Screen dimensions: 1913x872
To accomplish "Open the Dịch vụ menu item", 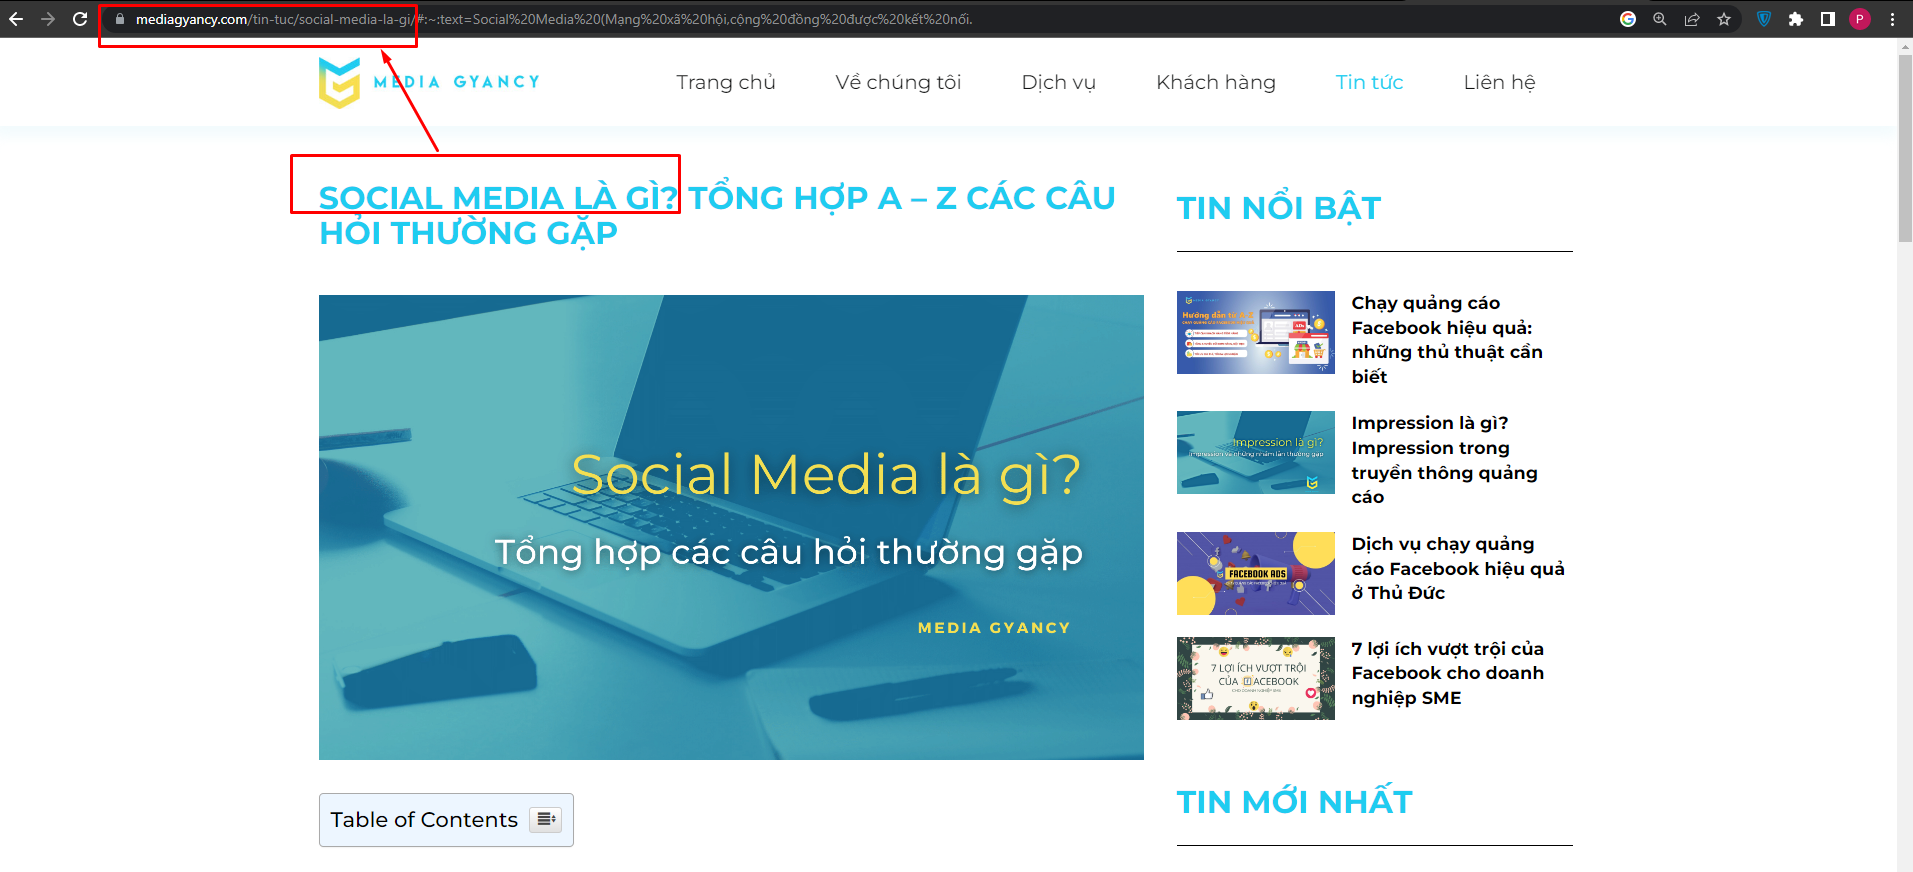I will (1059, 82).
